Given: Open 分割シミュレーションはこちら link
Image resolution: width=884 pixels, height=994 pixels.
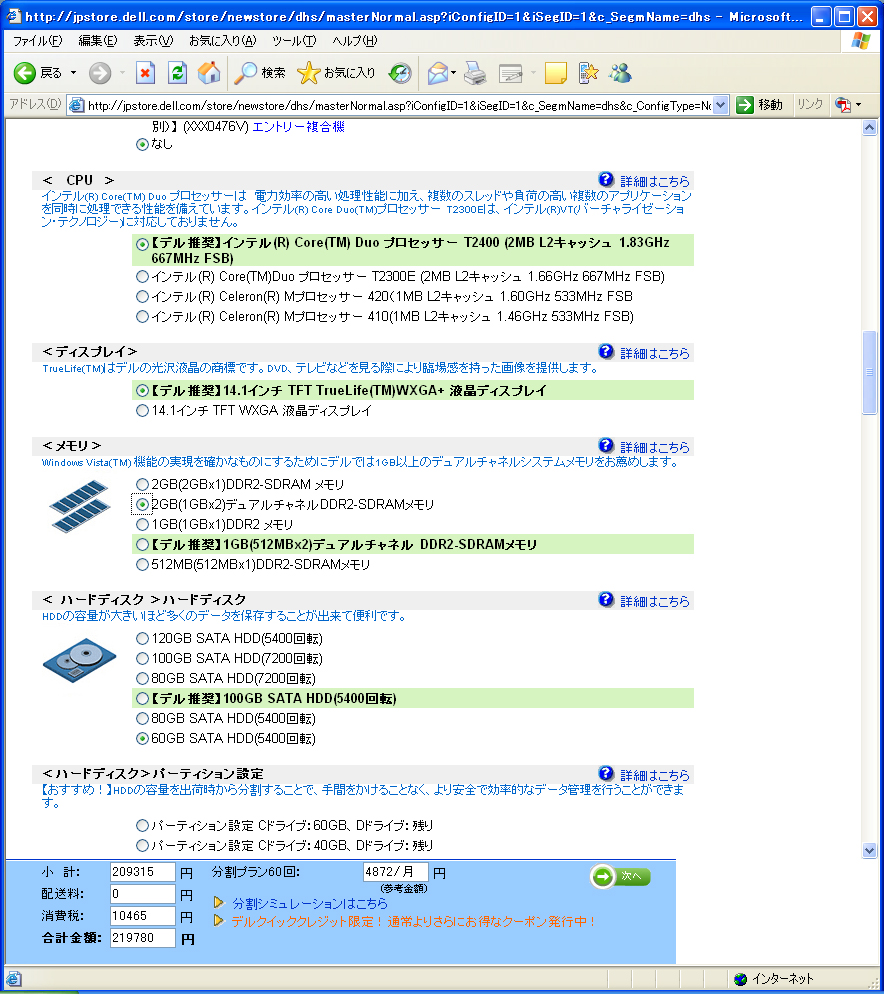Looking at the screenshot, I should coord(309,903).
